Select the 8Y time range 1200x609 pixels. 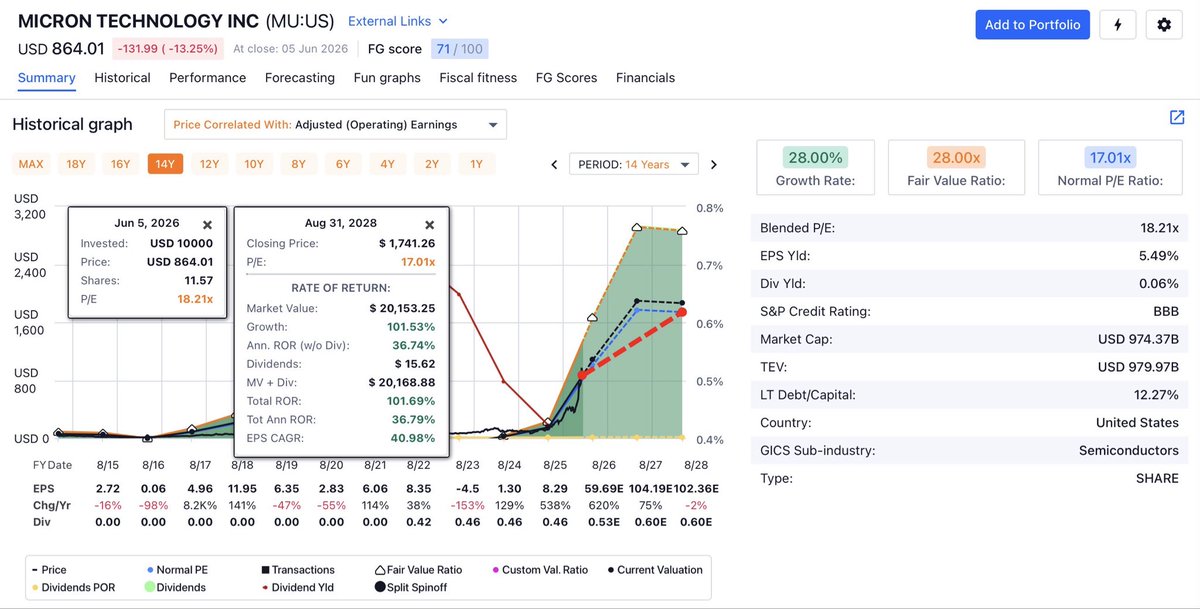coord(298,164)
